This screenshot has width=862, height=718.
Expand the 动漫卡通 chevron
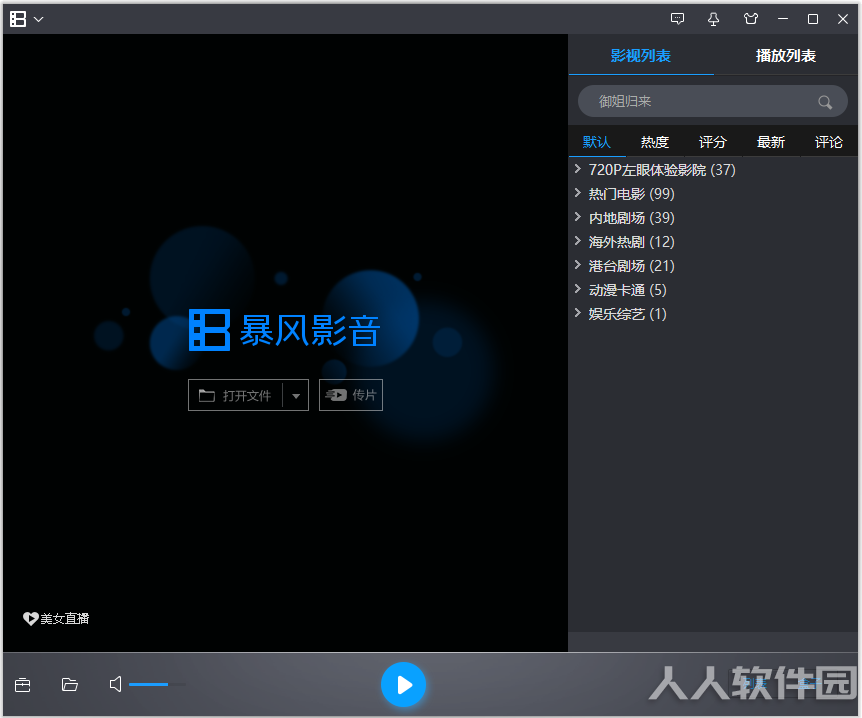click(577, 289)
